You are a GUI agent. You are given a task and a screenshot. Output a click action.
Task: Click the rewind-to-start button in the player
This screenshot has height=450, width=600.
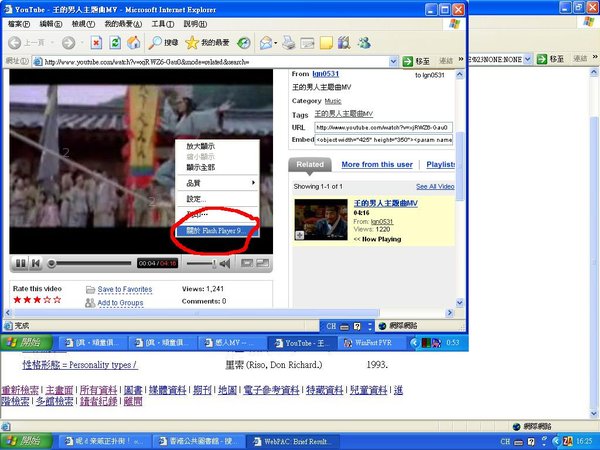[x=36, y=263]
